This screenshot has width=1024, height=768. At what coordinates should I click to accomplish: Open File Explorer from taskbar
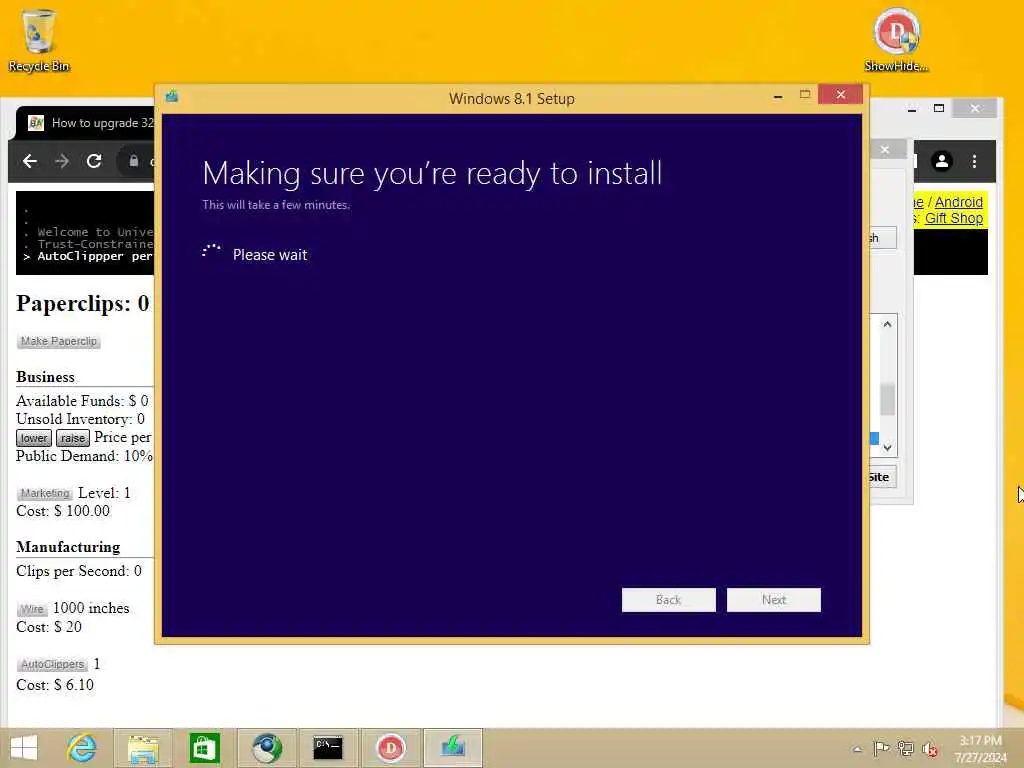coord(143,748)
